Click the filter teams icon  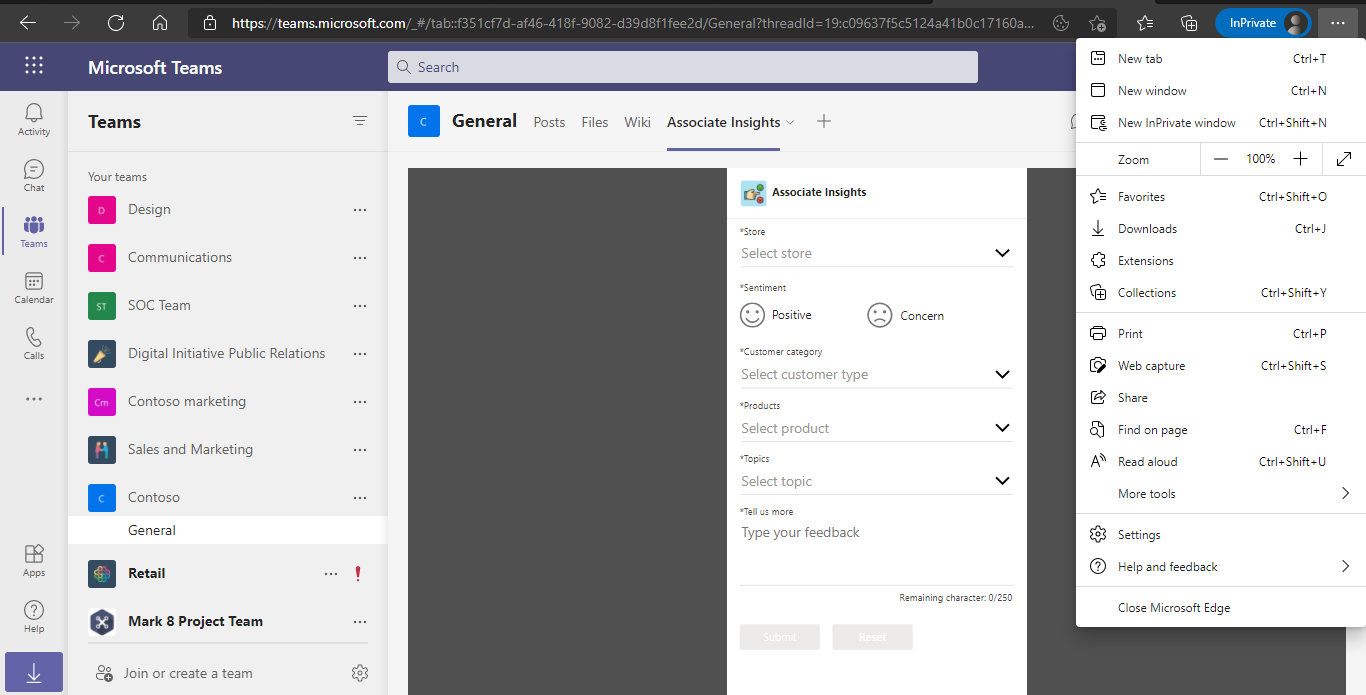[x=360, y=121]
